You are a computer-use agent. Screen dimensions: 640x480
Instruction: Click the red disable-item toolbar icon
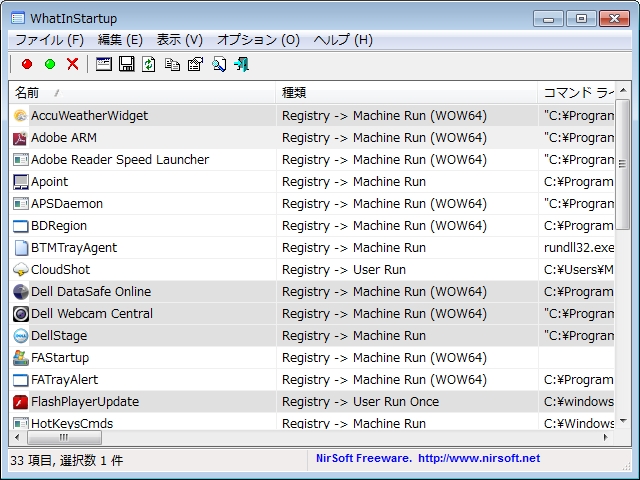(x=27, y=64)
